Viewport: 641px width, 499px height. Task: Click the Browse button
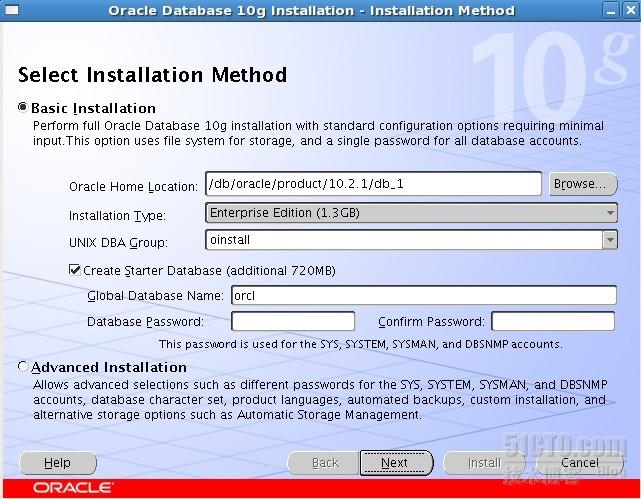coord(583,184)
